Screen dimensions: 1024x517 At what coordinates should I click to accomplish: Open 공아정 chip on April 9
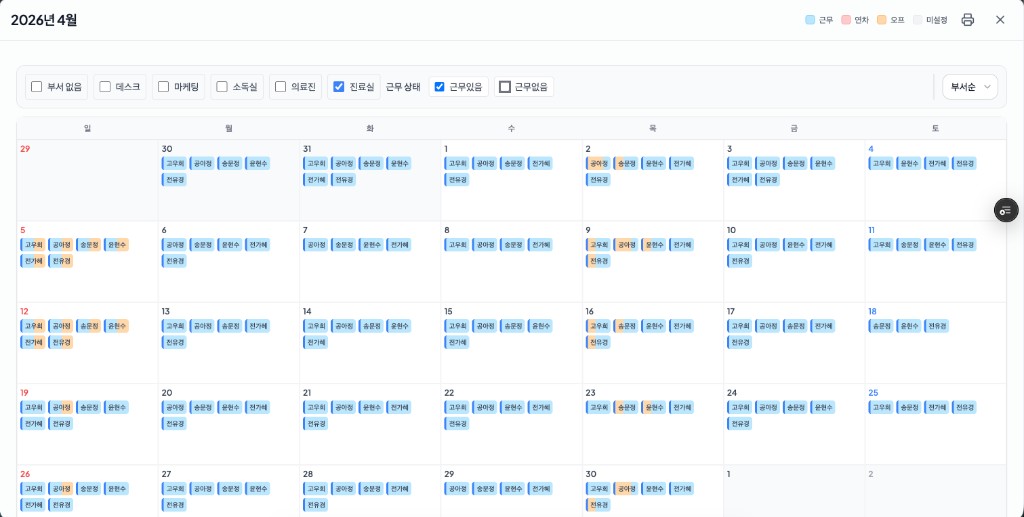coord(626,245)
